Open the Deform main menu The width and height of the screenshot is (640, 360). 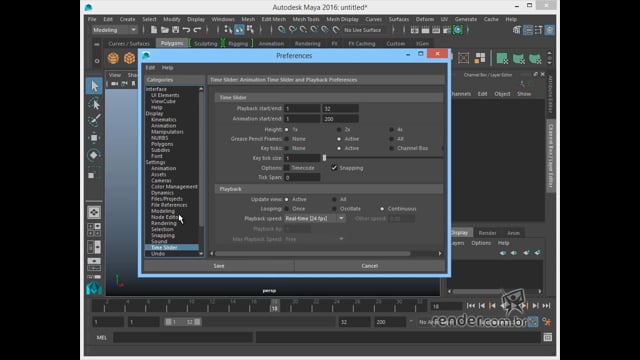coord(424,19)
